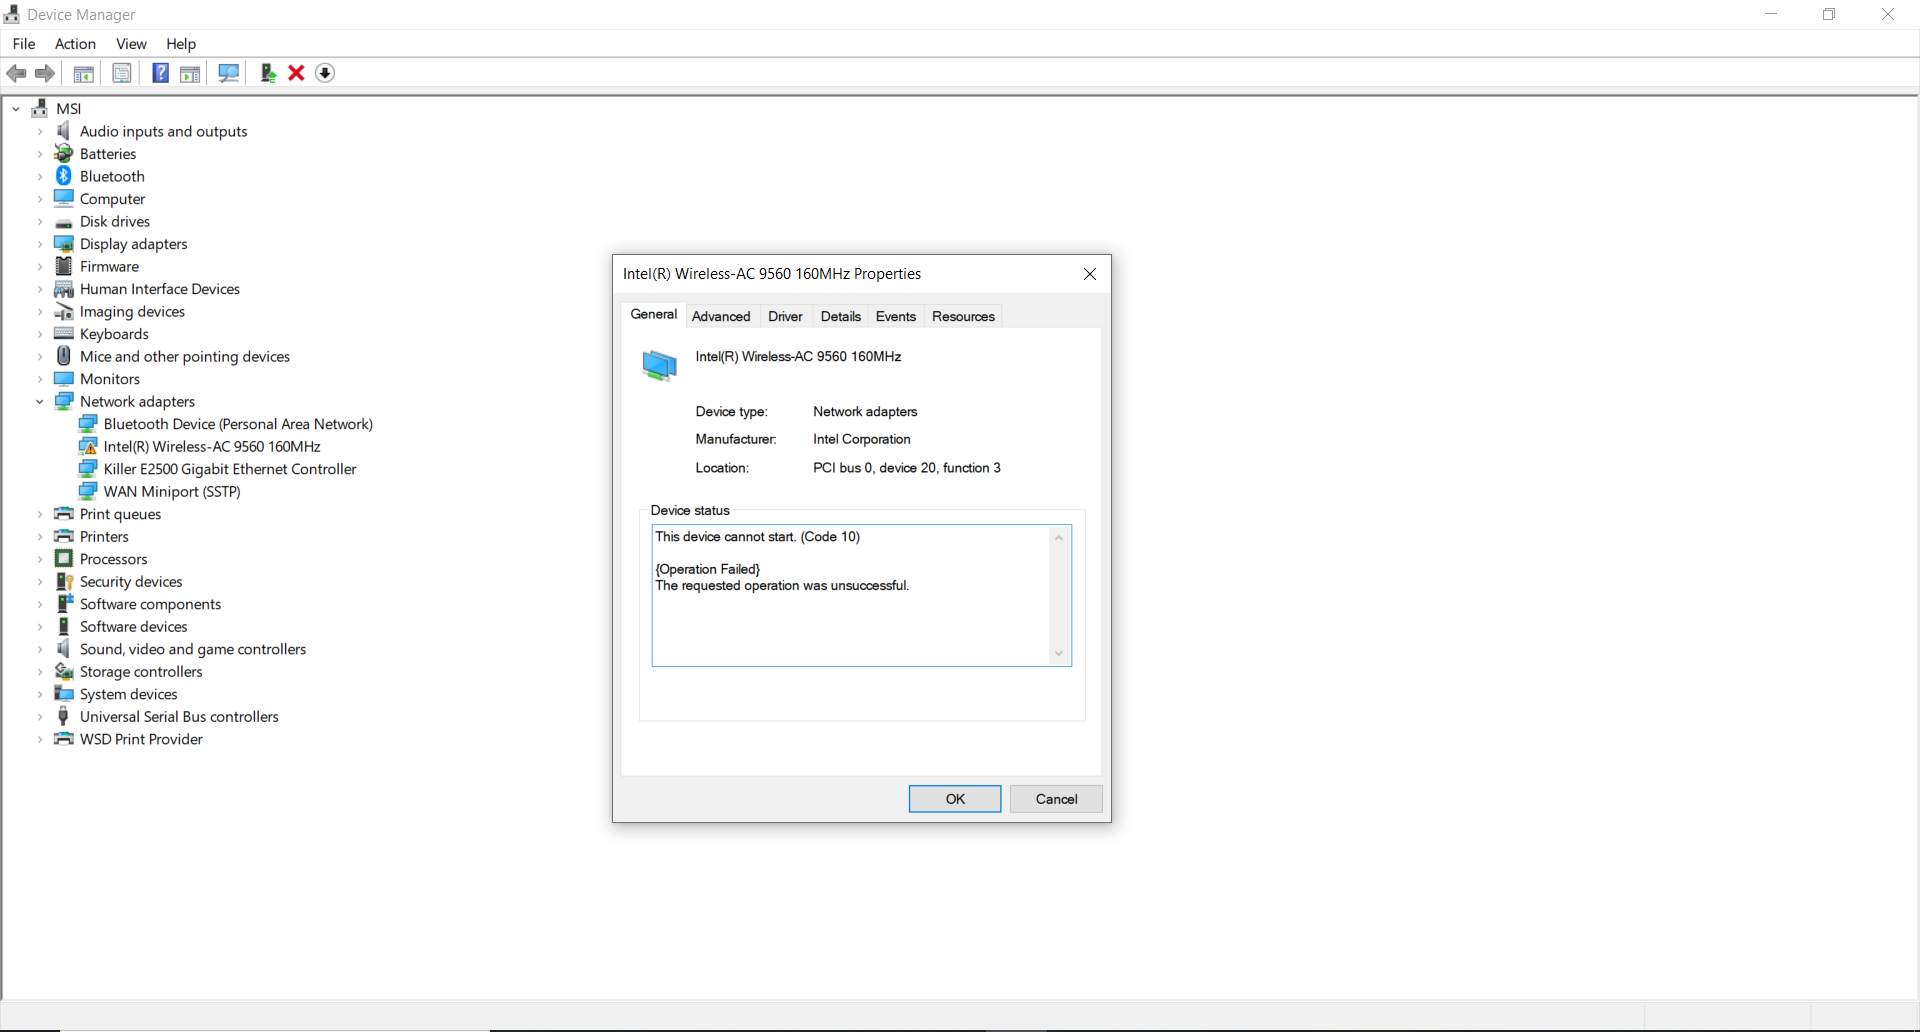
Task: Expand the Human Interface Devices category
Action: point(40,289)
